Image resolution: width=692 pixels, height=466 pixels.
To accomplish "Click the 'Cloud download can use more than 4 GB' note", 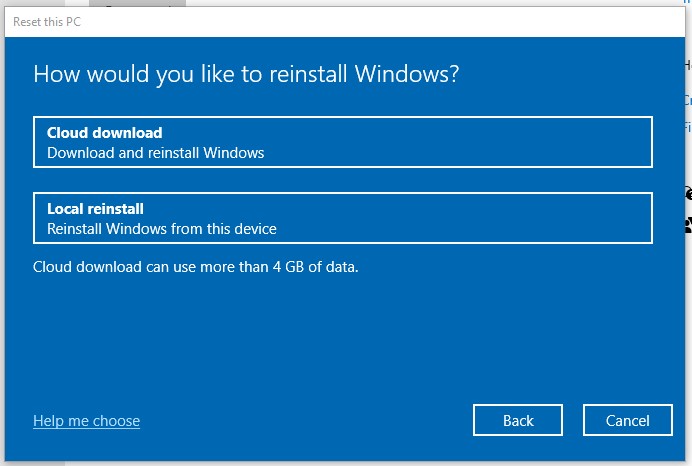I will click(196, 267).
